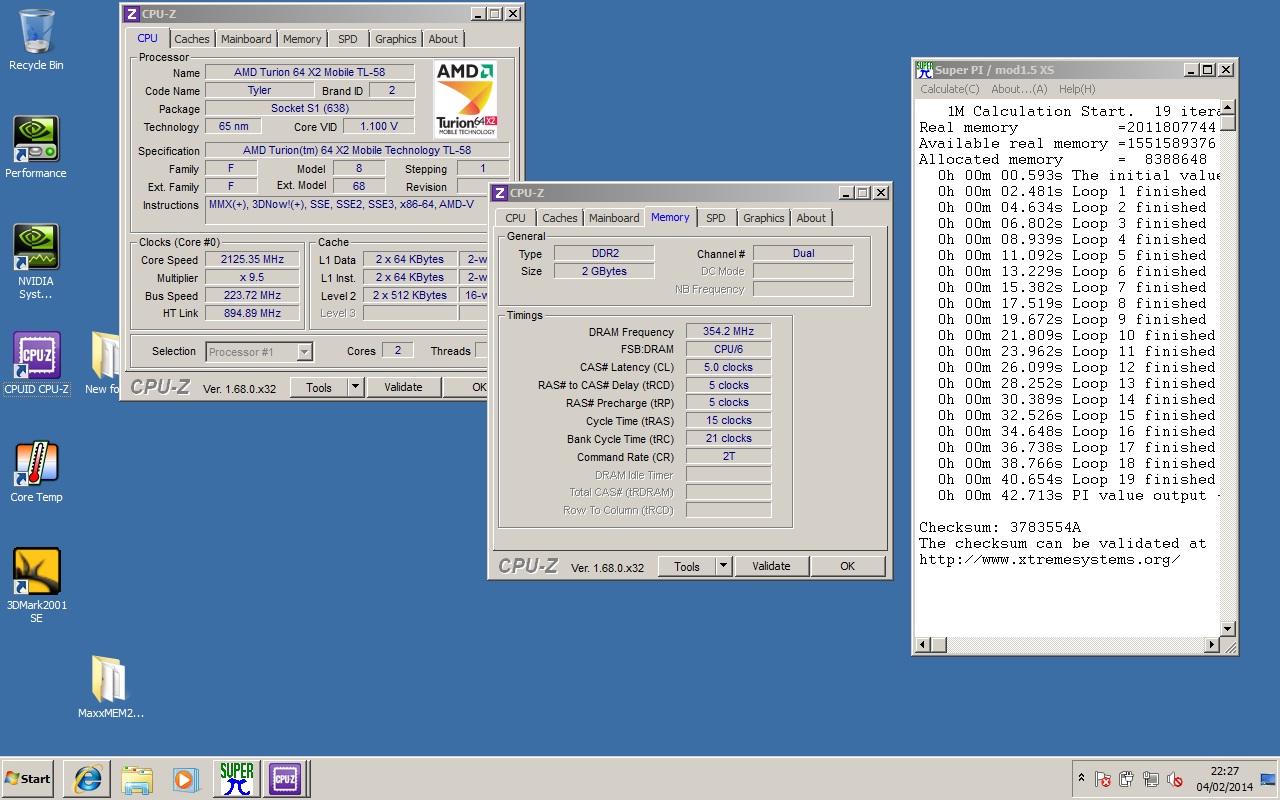Viewport: 1280px width, 800px height.
Task: Expand the Processor #1 selection dropdown
Action: click(x=305, y=351)
